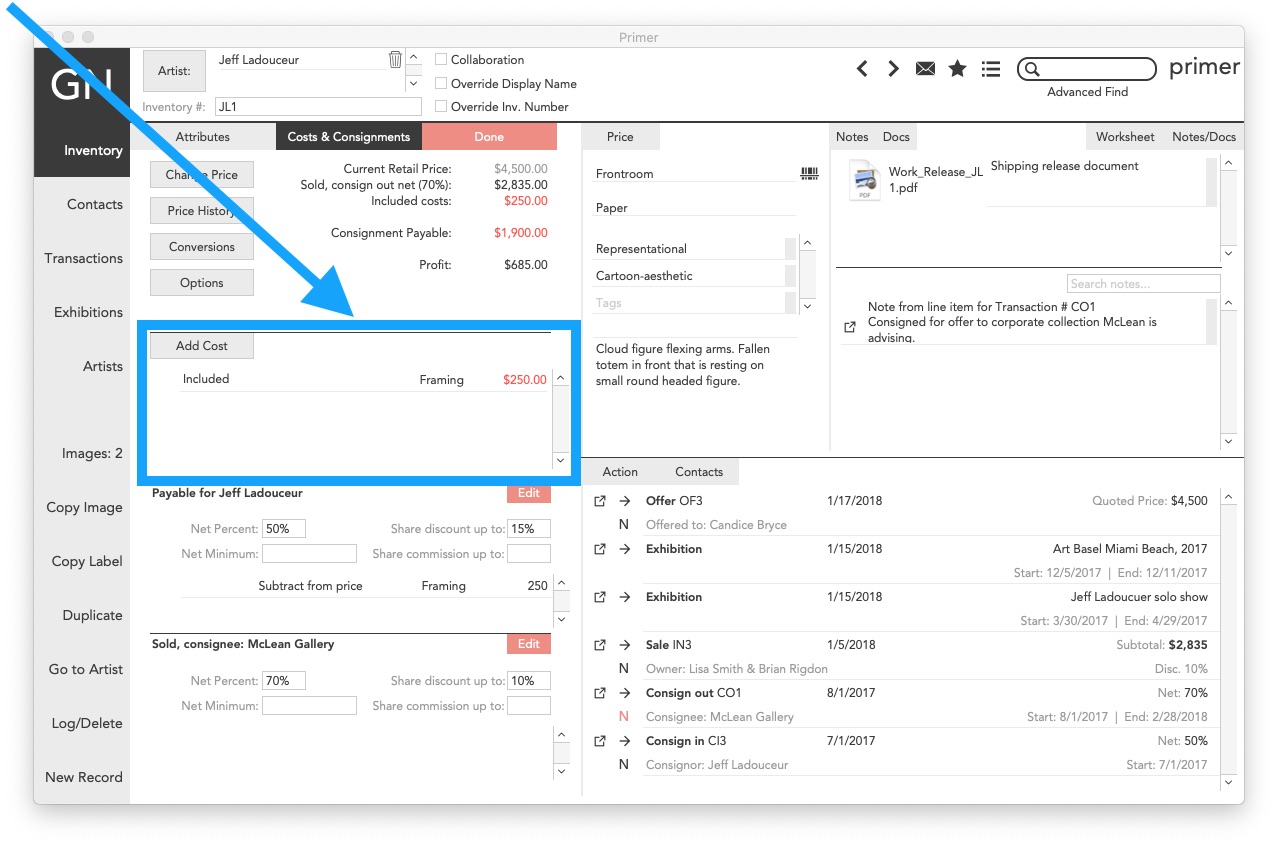Screen dimensions: 1278x846
Task: Click the previous record chevron in the toolbar
Action: point(862,68)
